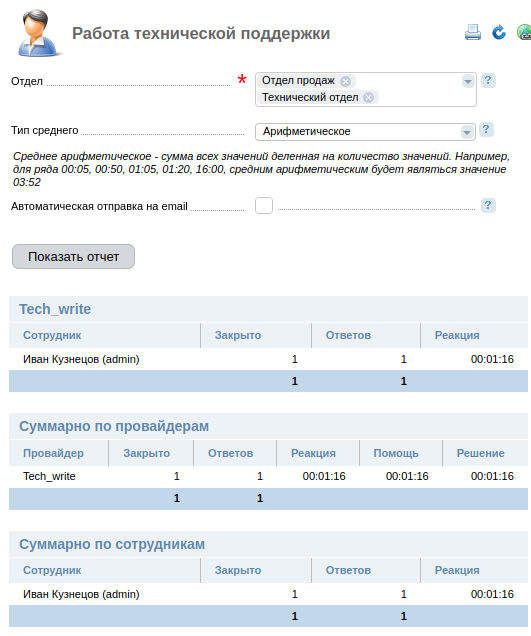This screenshot has width=531, height=636.
Task: Expand the Отдел multi-select dropdown arrow
Action: (x=468, y=81)
